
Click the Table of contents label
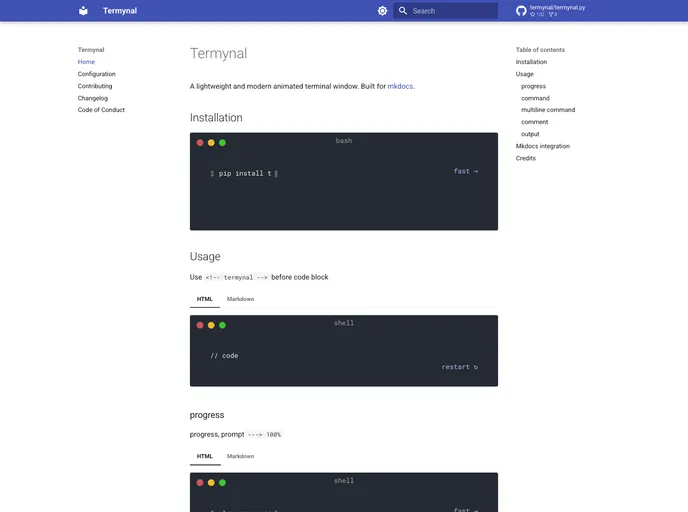click(540, 50)
